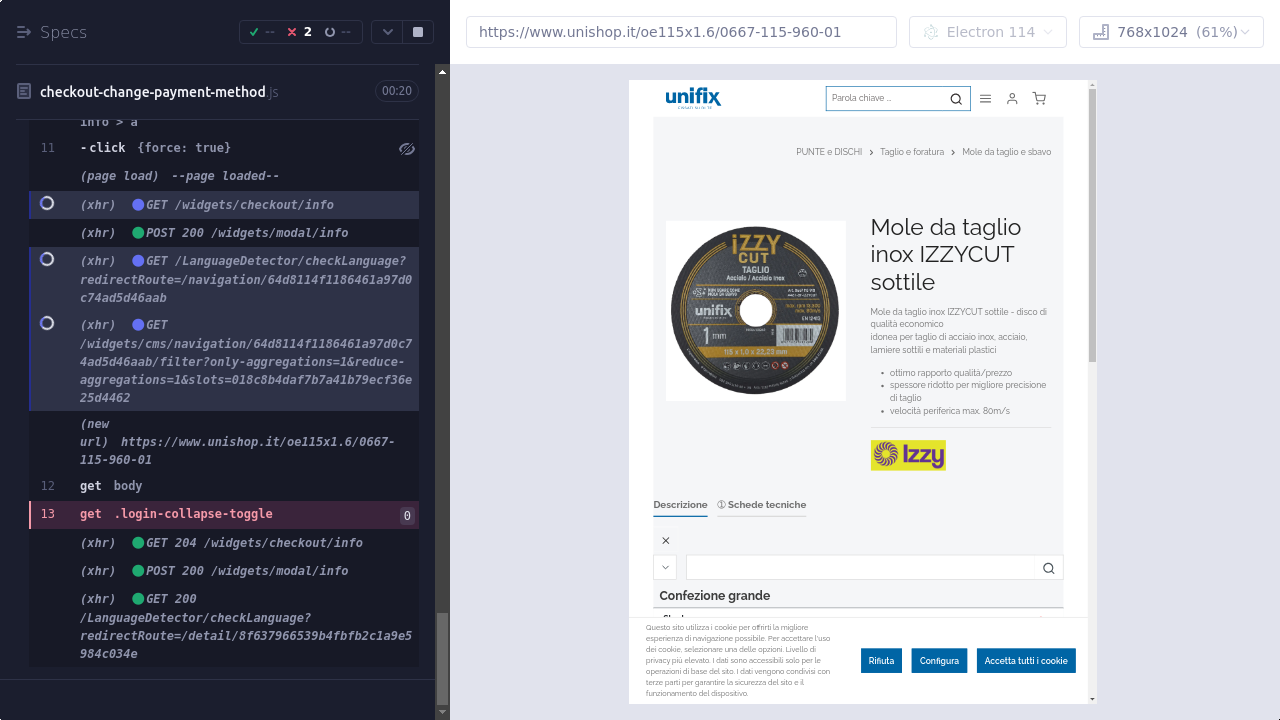Click the stop test run button

(418, 32)
